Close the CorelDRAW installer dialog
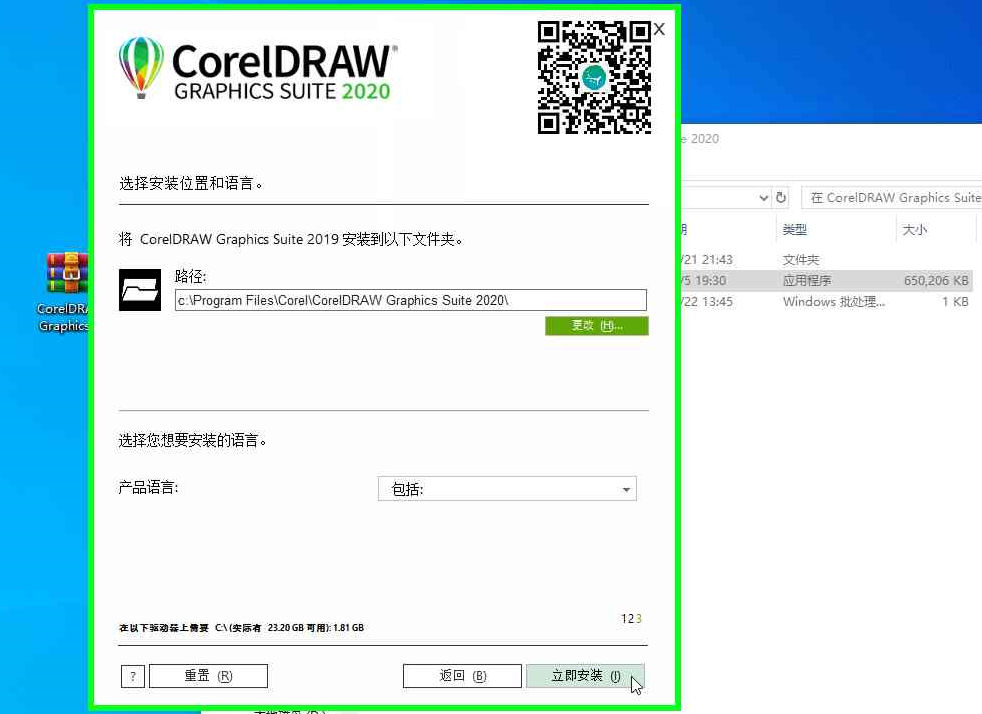 point(659,29)
